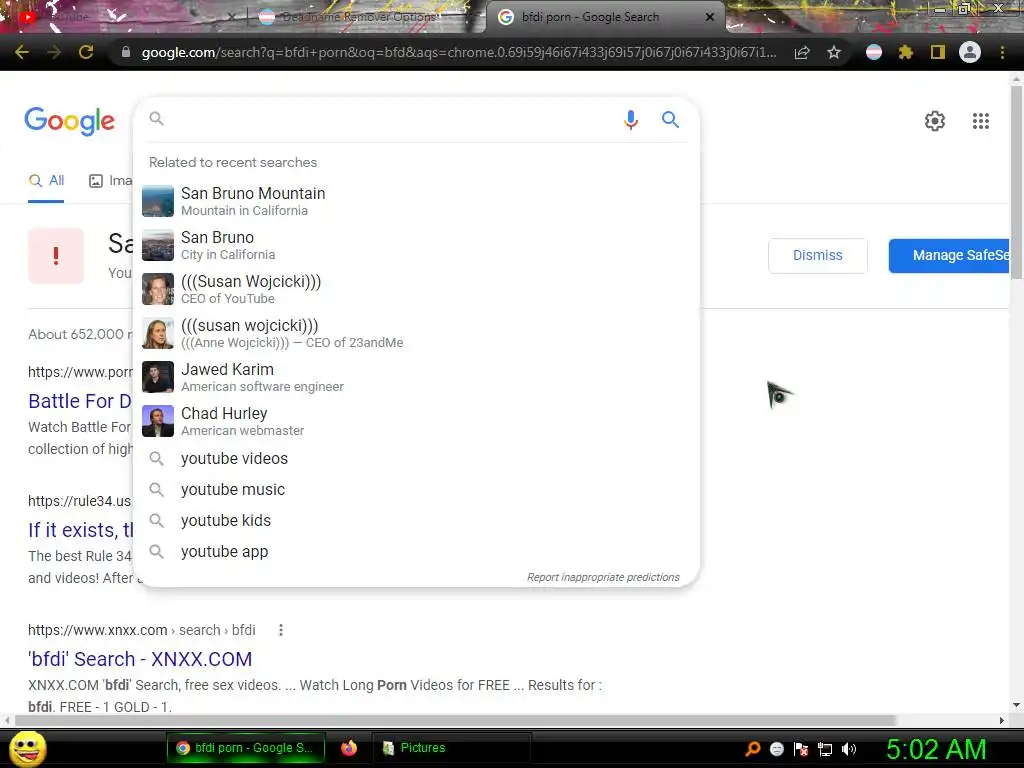Open the Deadname Remover extension icon
This screenshot has height=768, width=1024.
point(874,52)
